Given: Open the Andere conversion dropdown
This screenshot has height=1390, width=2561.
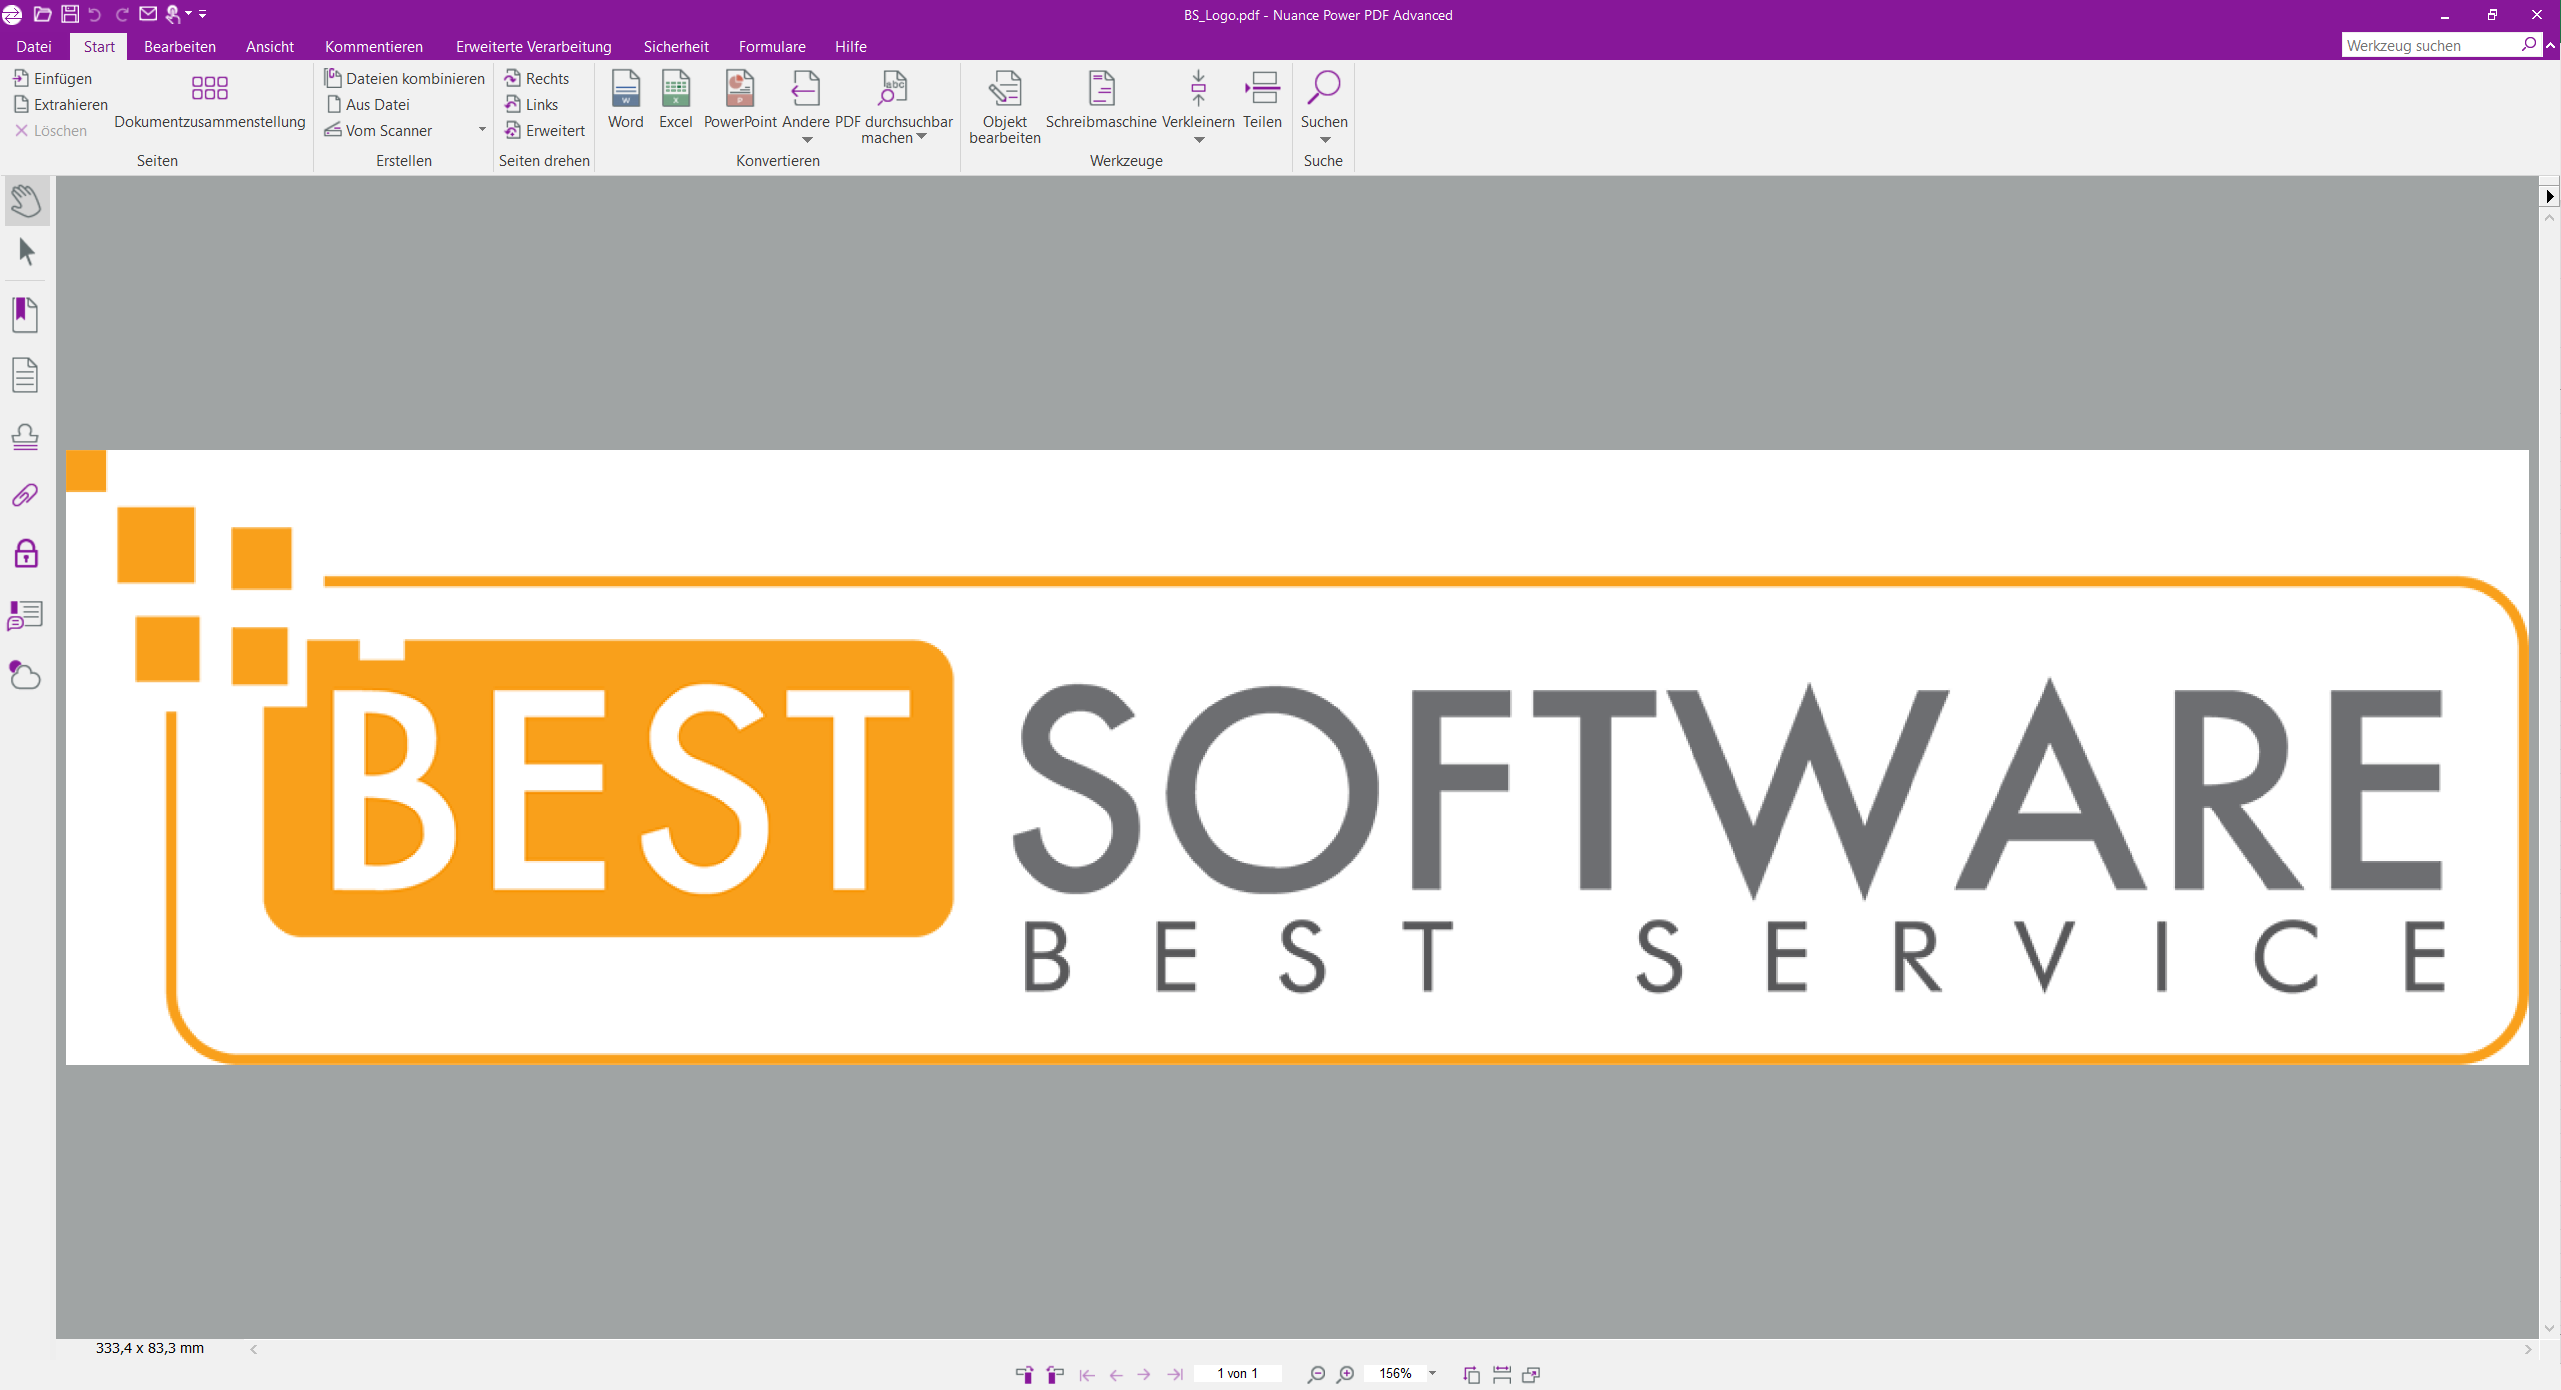Looking at the screenshot, I should coord(806,140).
